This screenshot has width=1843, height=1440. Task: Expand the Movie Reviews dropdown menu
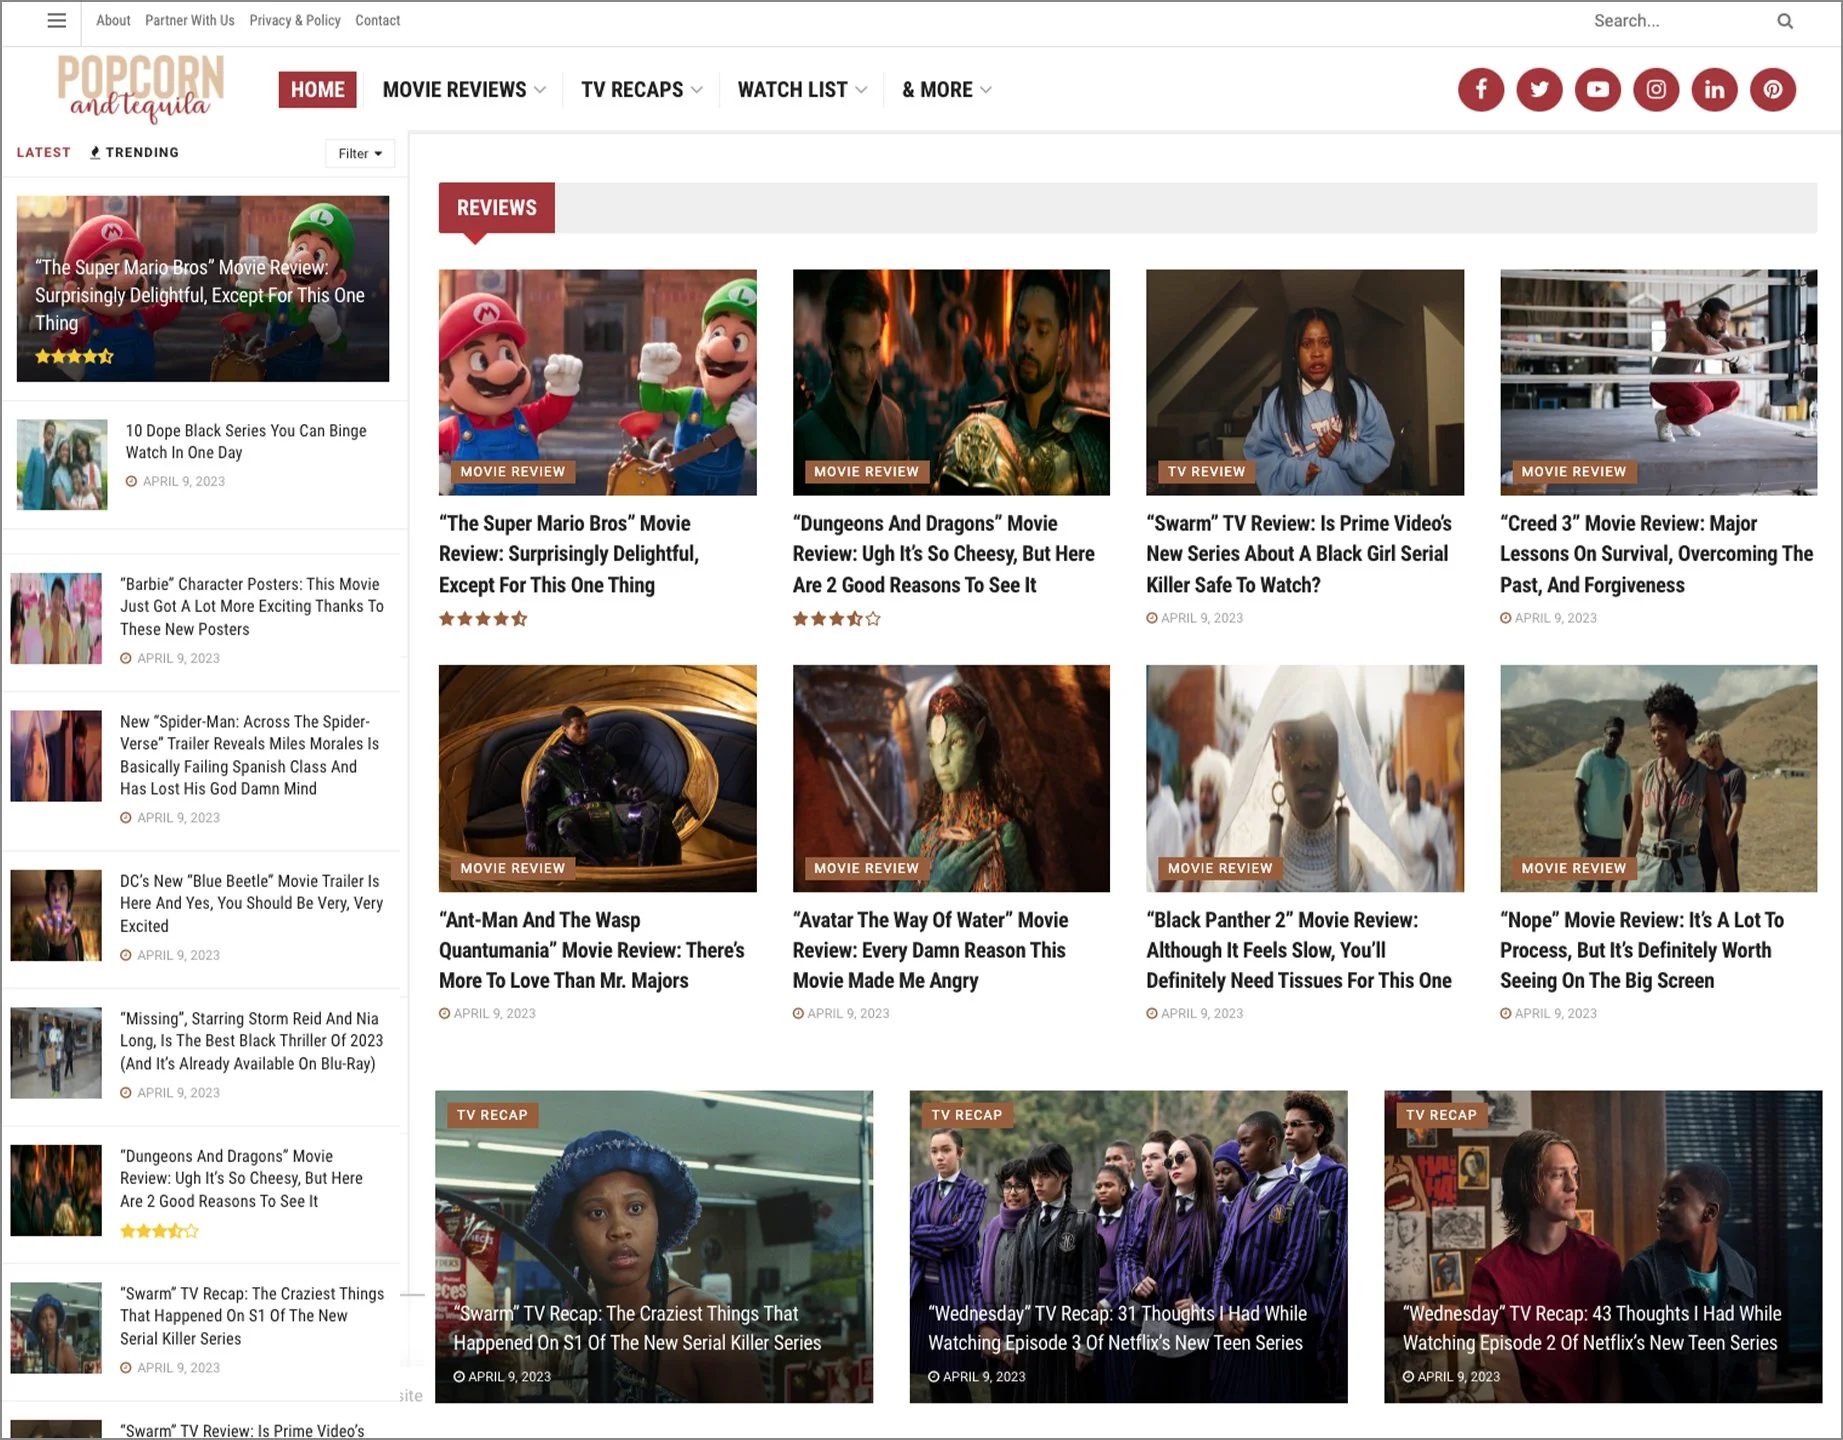point(464,90)
